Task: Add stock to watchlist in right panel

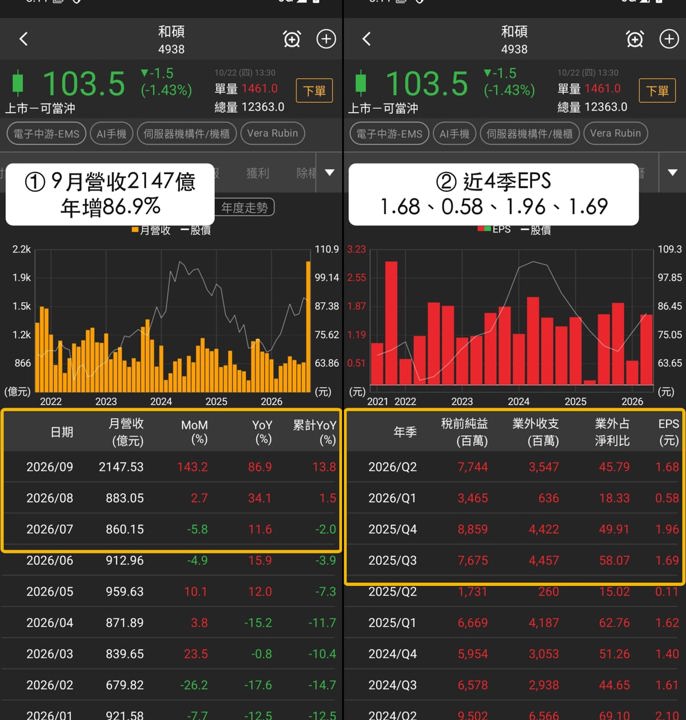Action: (669, 39)
